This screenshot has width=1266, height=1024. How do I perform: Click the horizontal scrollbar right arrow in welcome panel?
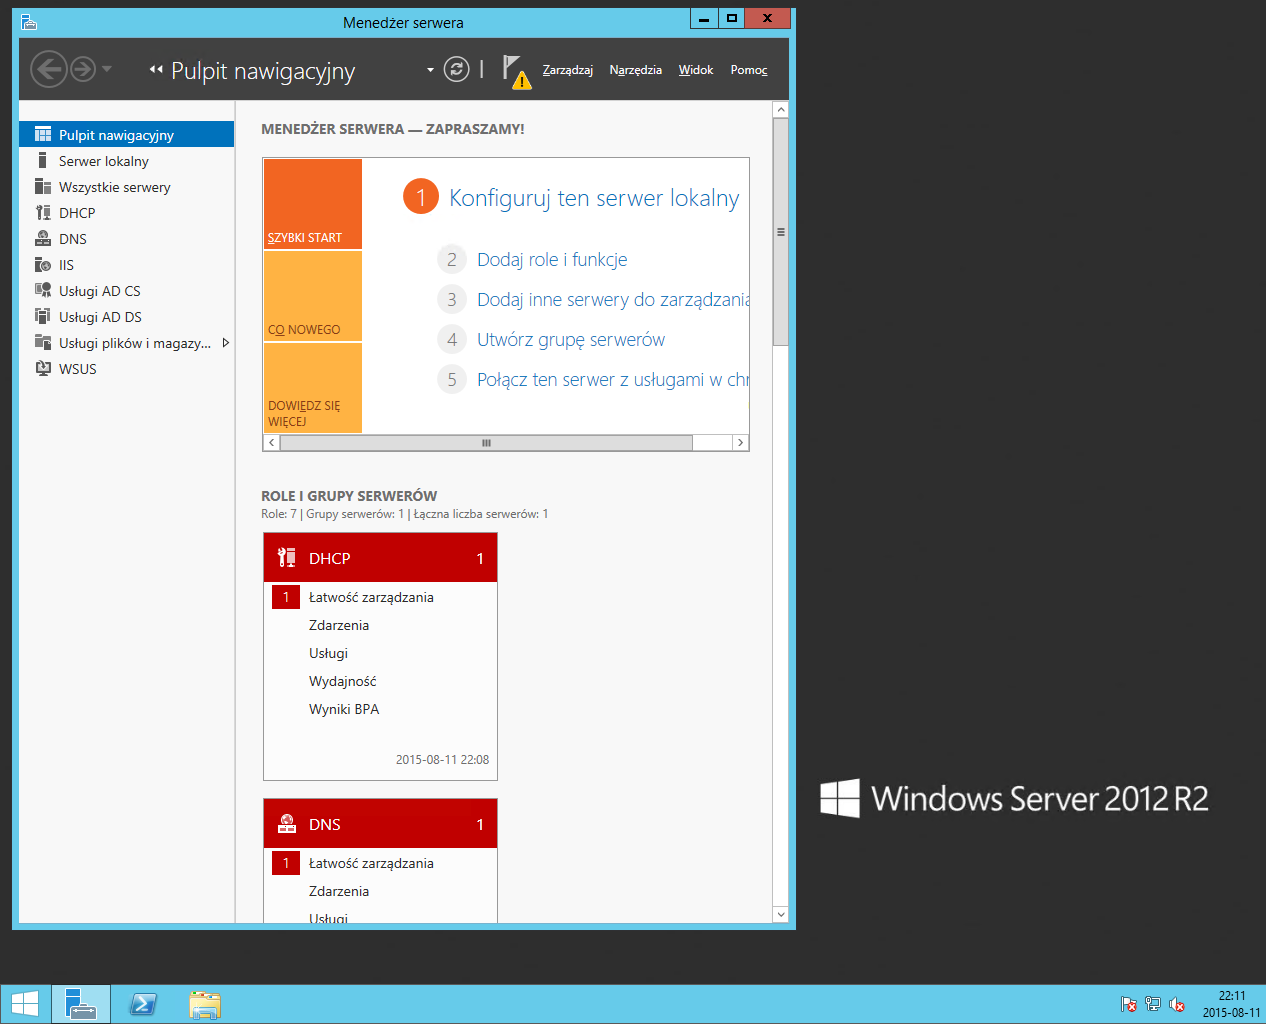pos(740,443)
